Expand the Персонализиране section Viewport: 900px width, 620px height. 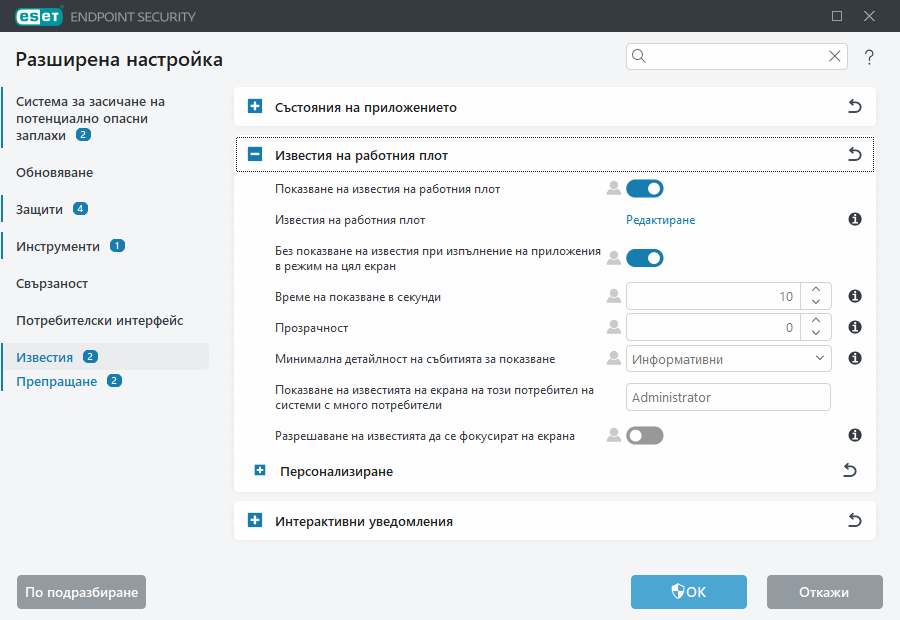pos(260,470)
